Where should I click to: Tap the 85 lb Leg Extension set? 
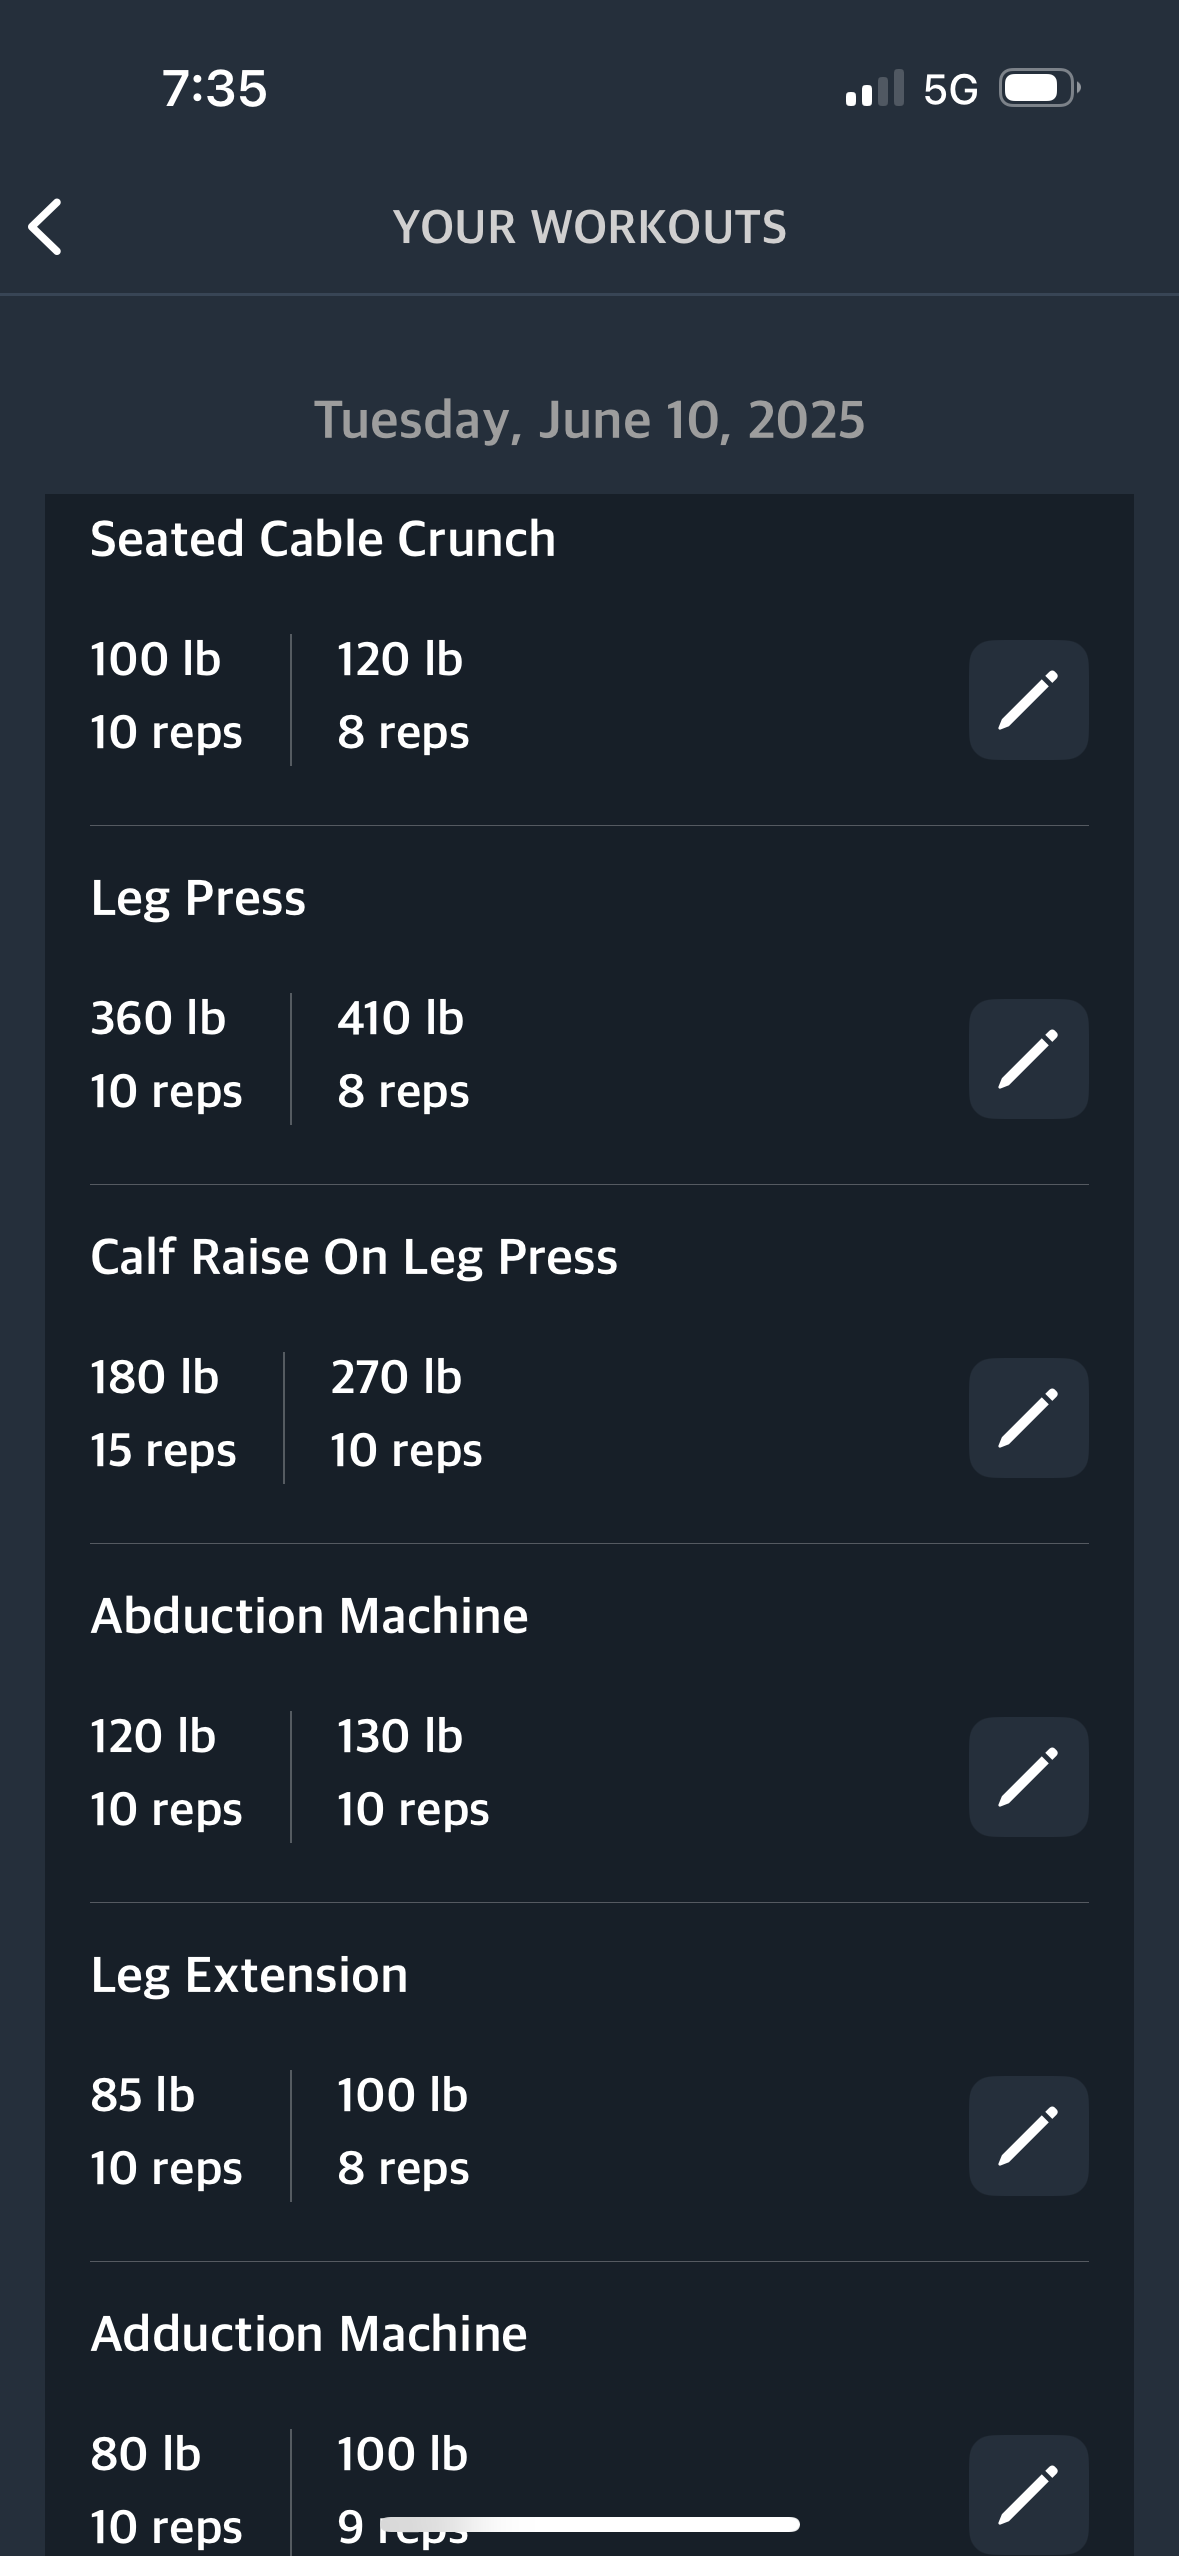[x=166, y=2131]
